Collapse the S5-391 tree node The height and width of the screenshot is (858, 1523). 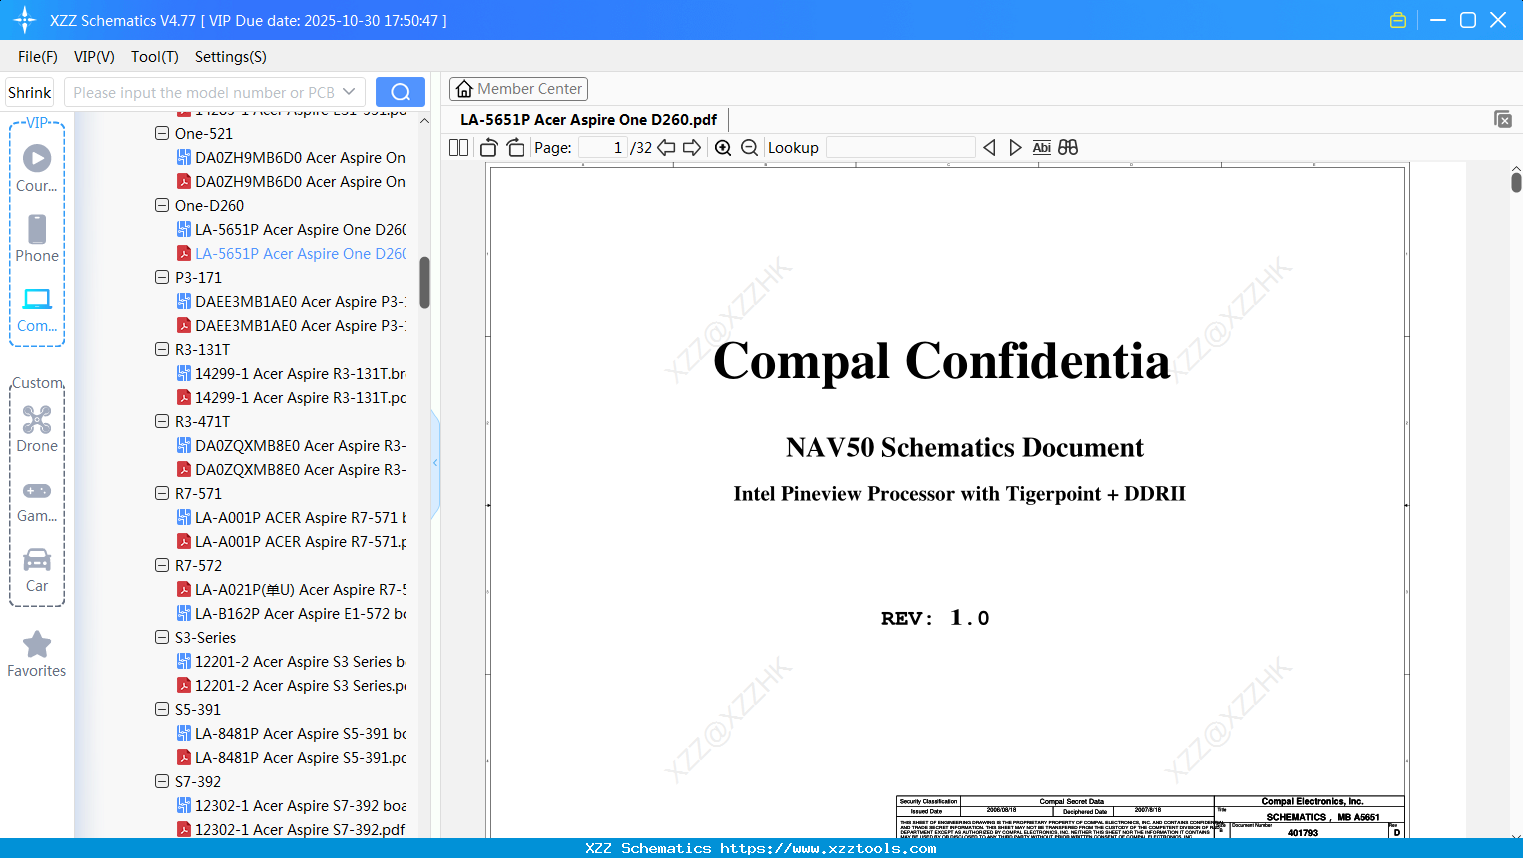tap(162, 709)
